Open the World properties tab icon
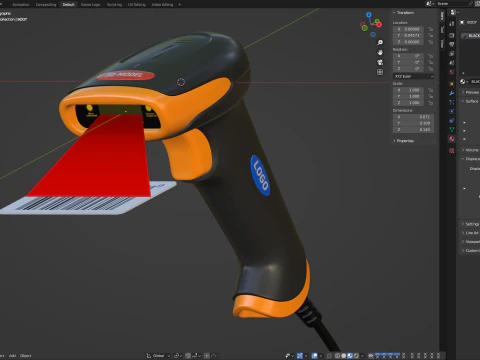 452,72
